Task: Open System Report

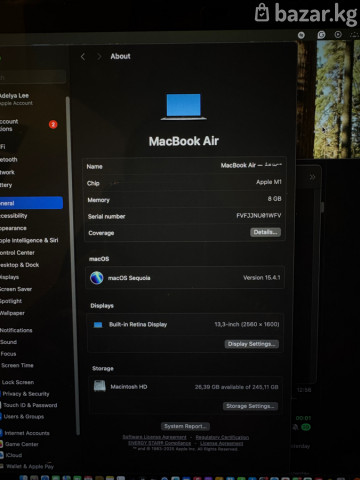Action: 185,426
